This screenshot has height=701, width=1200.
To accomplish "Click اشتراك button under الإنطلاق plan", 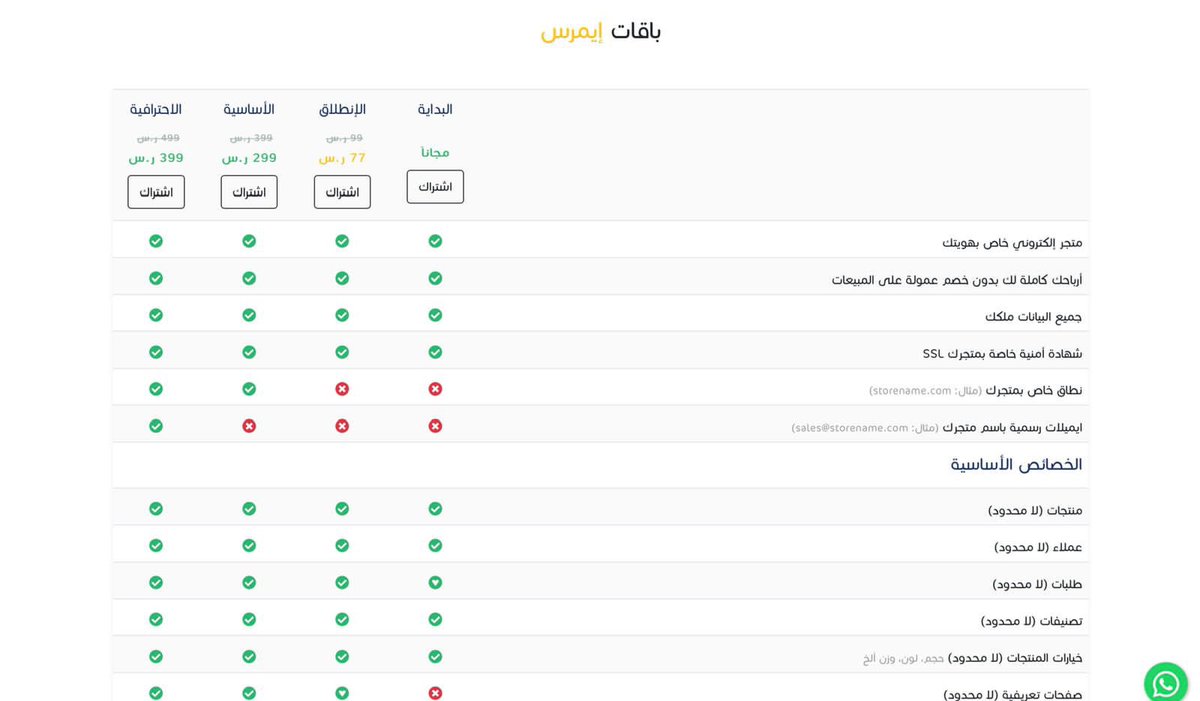I will pyautogui.click(x=342, y=192).
